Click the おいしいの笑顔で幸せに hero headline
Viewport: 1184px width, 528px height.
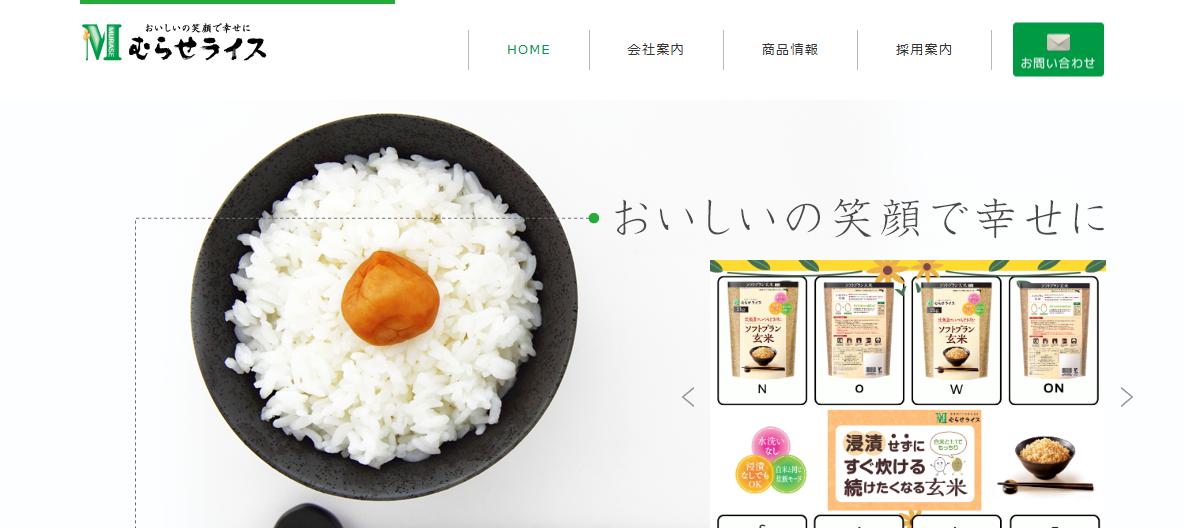[859, 218]
